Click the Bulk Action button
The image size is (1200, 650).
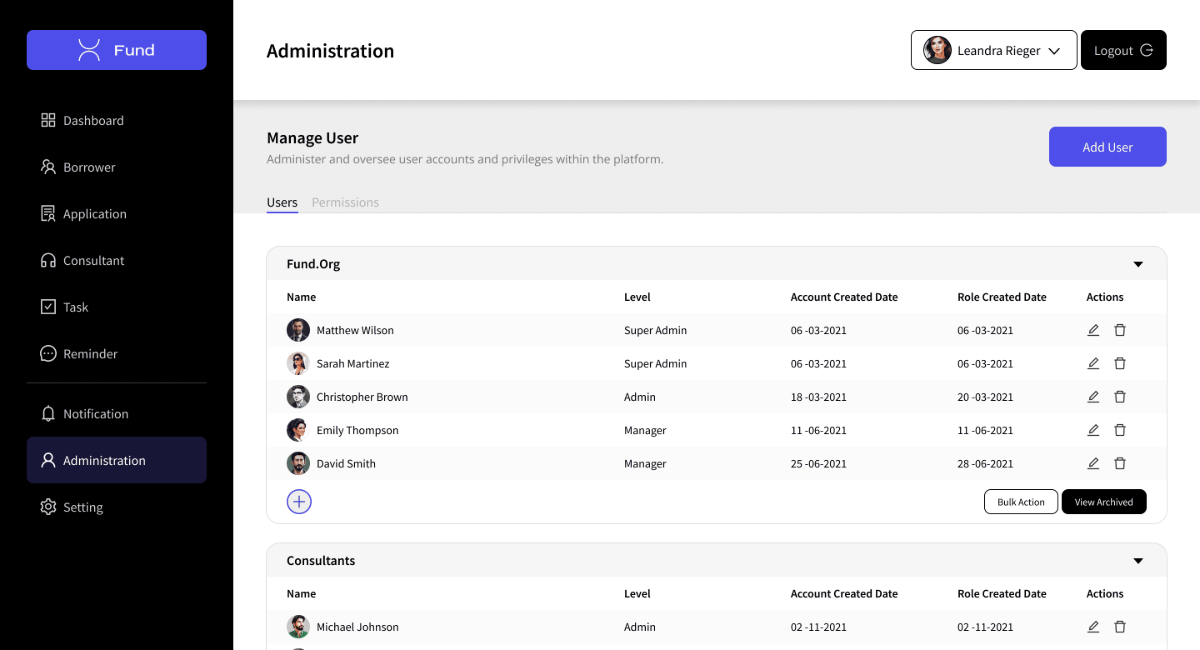tap(1021, 502)
